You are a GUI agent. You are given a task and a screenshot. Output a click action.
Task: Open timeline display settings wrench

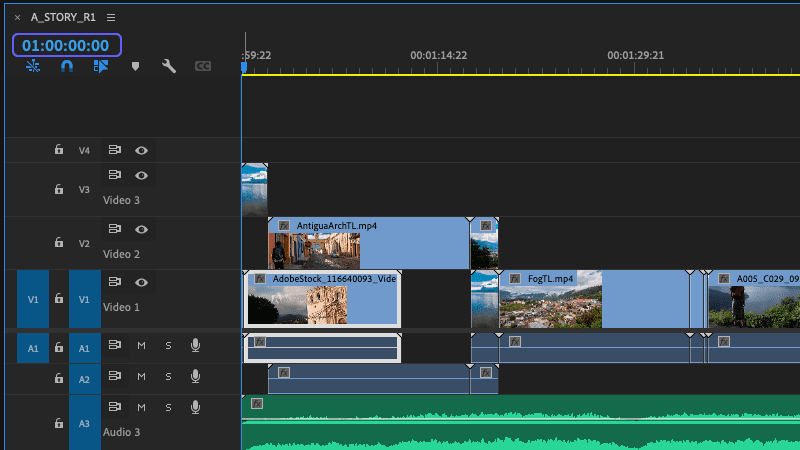coord(169,66)
